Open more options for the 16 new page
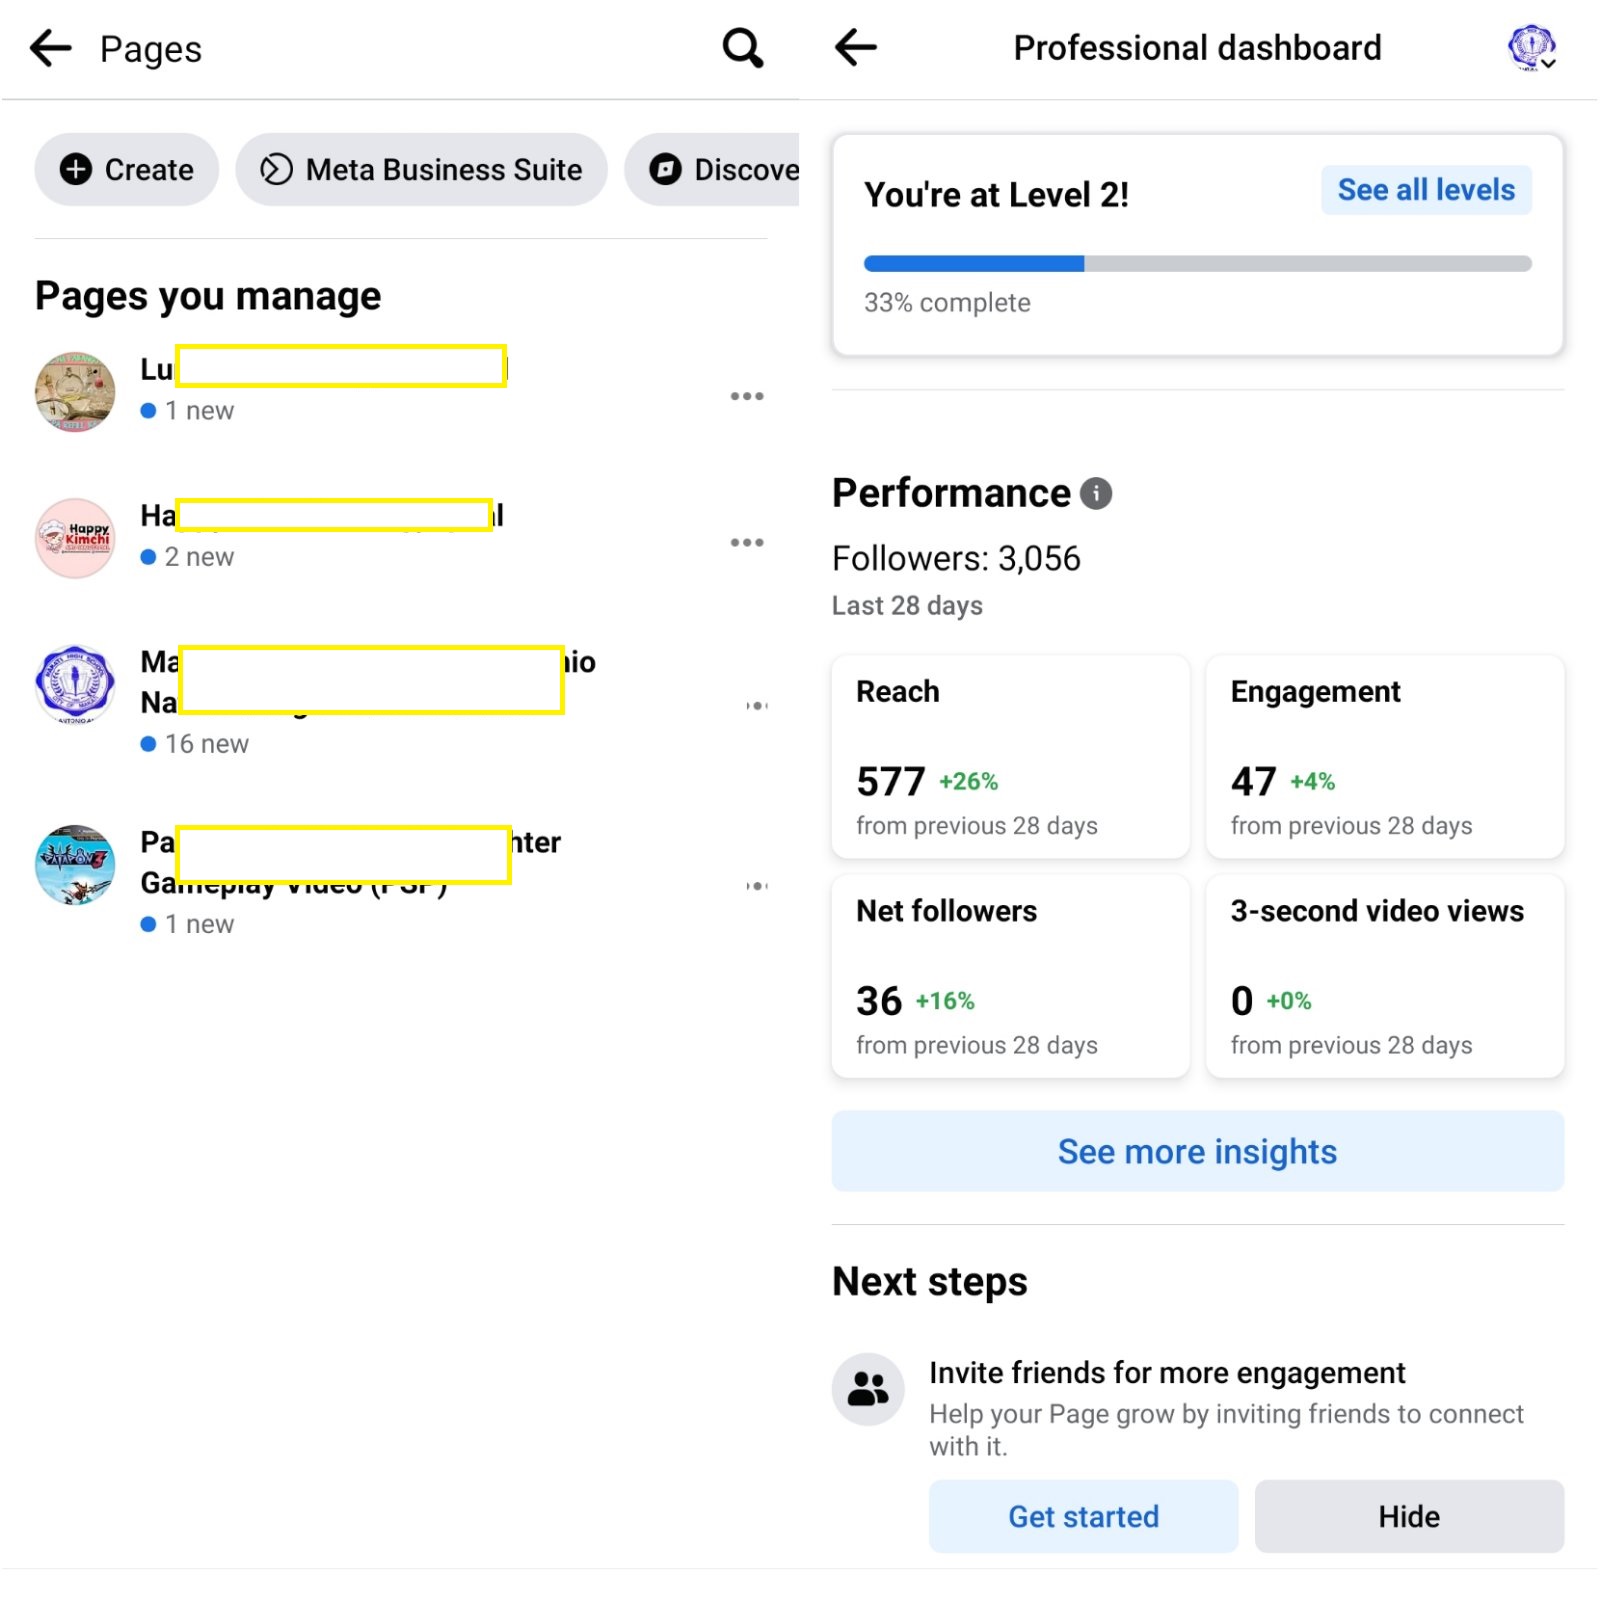The image size is (1600, 1600). [757, 706]
